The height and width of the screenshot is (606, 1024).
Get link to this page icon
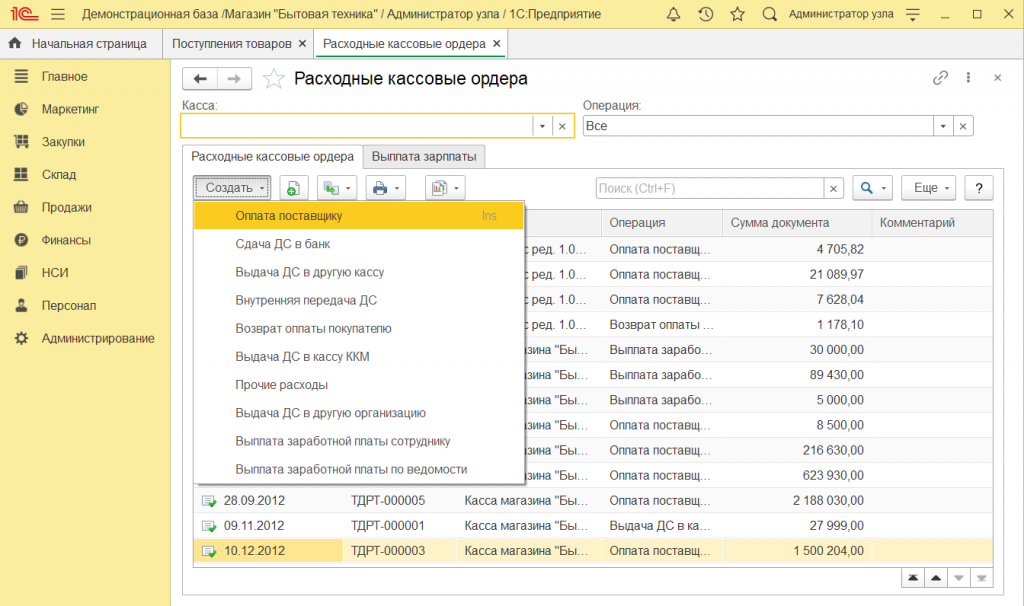pos(940,78)
